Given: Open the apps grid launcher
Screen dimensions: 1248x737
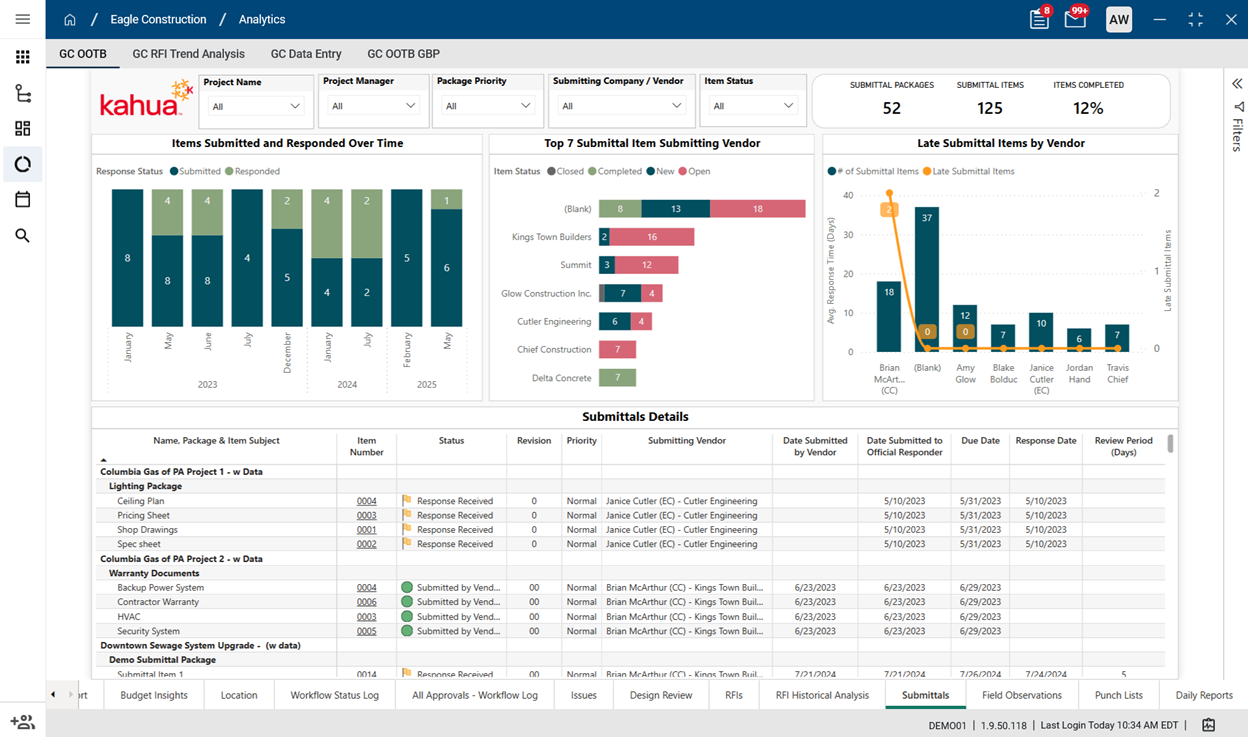Looking at the screenshot, I should 22,57.
